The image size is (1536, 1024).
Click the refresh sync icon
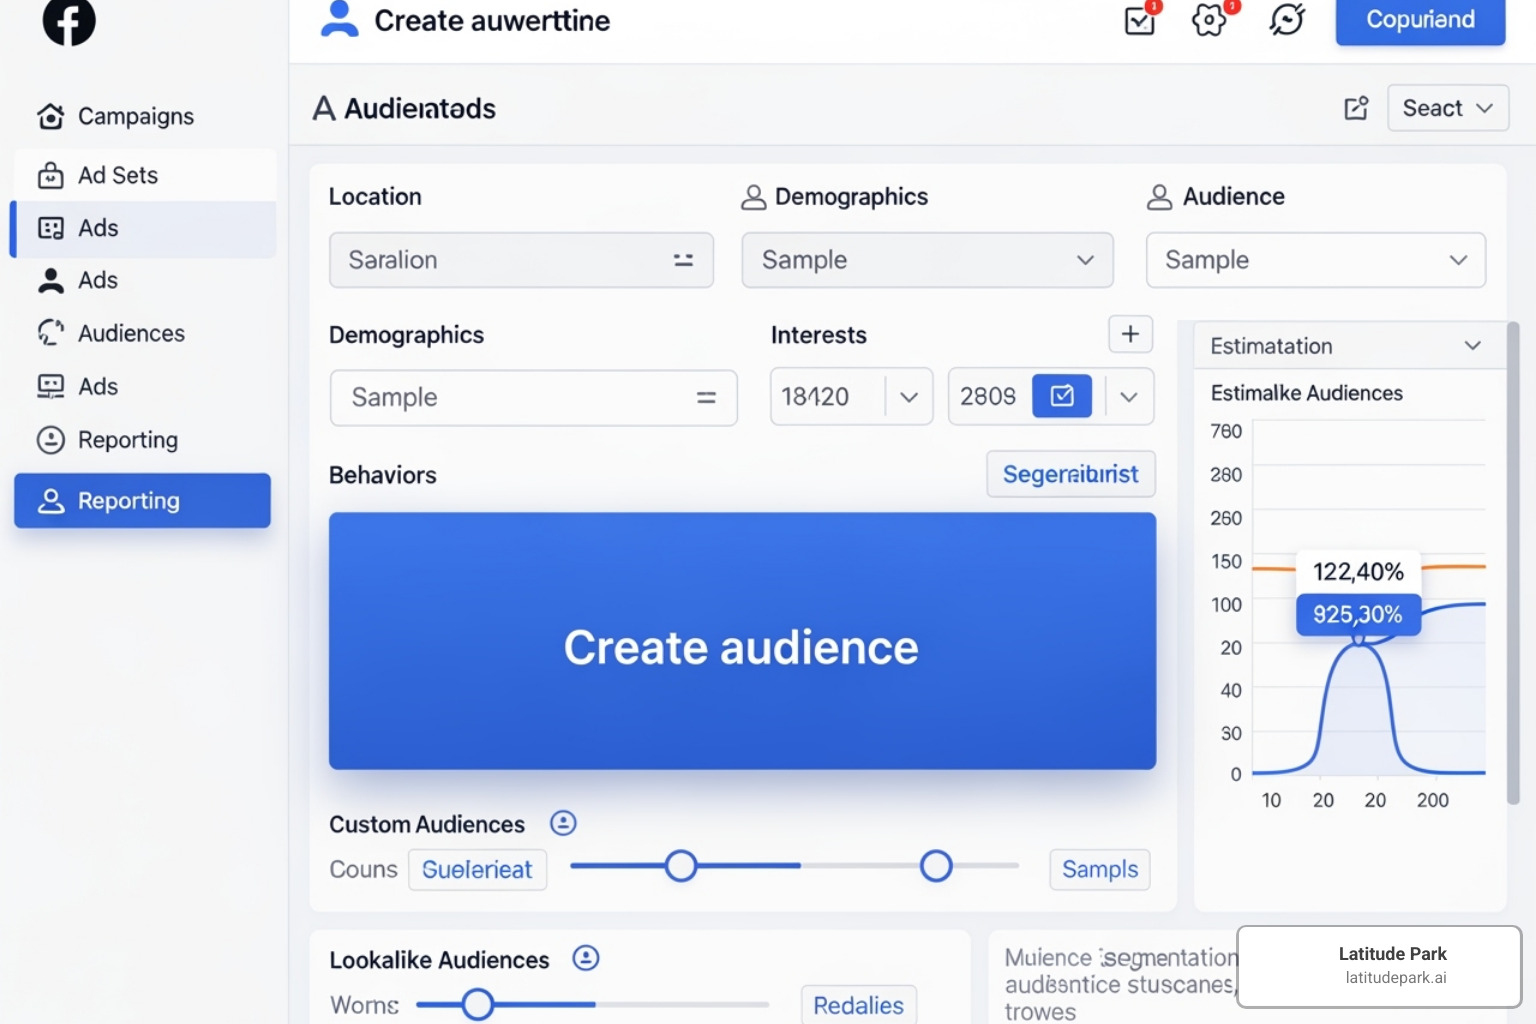point(1287,20)
